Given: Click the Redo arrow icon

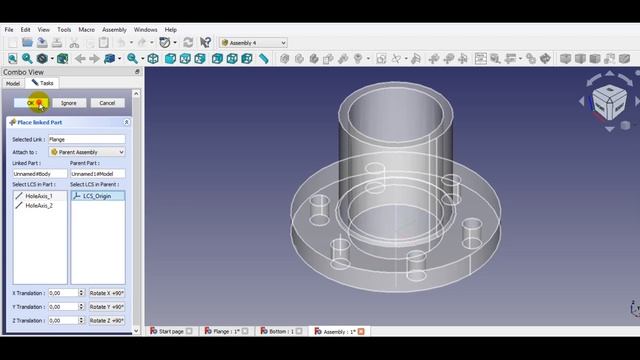Looking at the screenshot, I should pyautogui.click(x=142, y=42).
